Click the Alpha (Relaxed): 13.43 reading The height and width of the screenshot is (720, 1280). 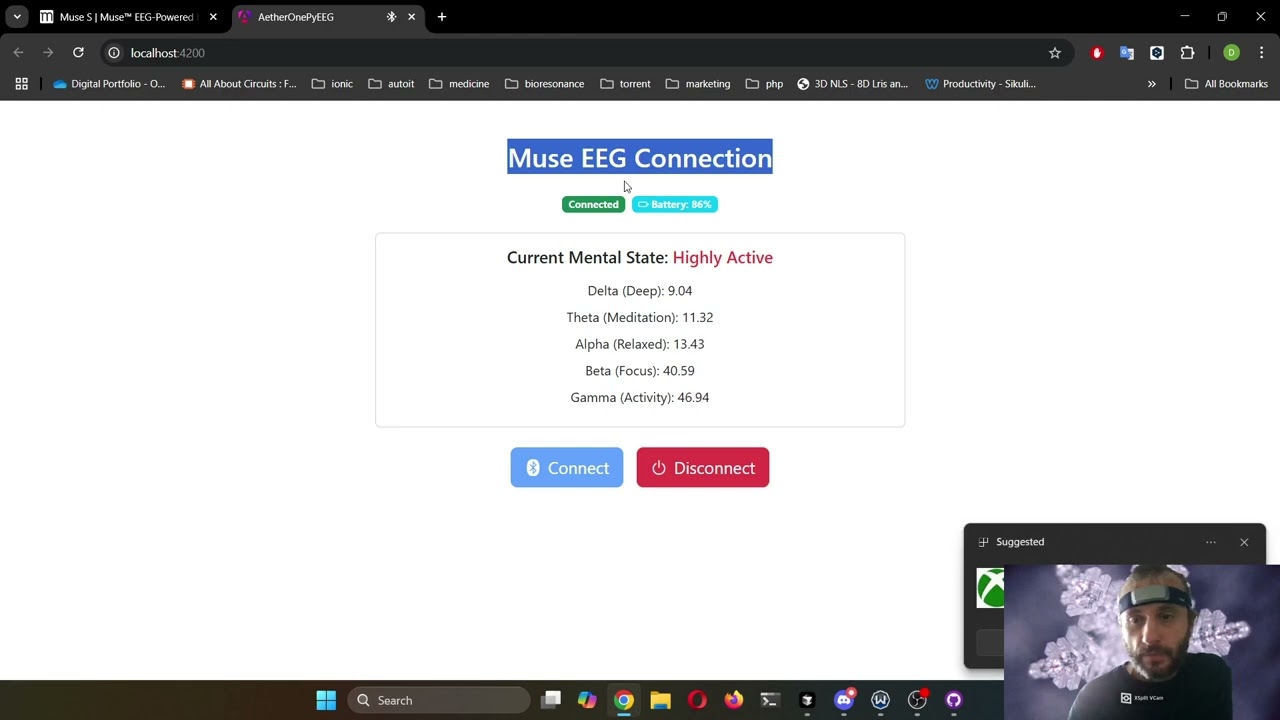640,344
